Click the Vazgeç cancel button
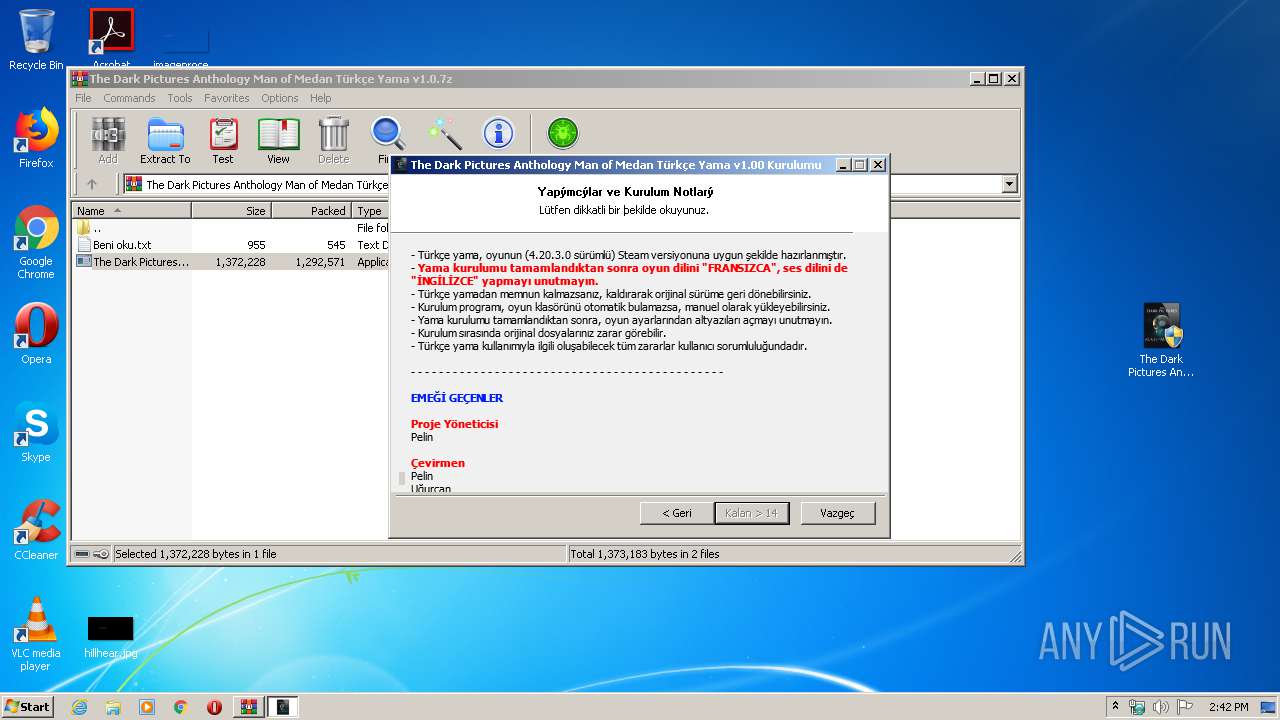Viewport: 1280px width, 720px height. pyautogui.click(x=838, y=513)
